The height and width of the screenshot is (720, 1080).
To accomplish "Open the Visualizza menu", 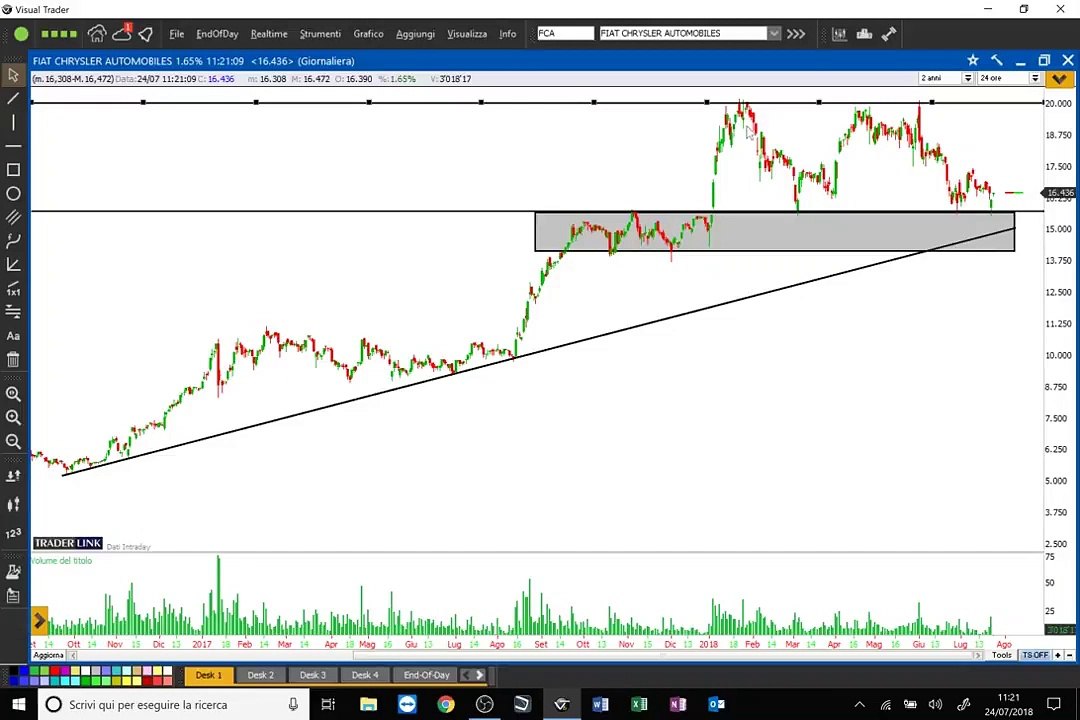I will pyautogui.click(x=467, y=34).
